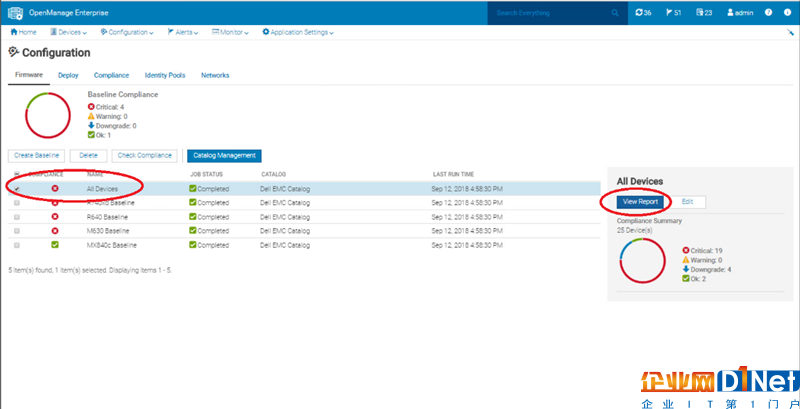
Task: Click the Create Baseline button
Action: point(37,156)
